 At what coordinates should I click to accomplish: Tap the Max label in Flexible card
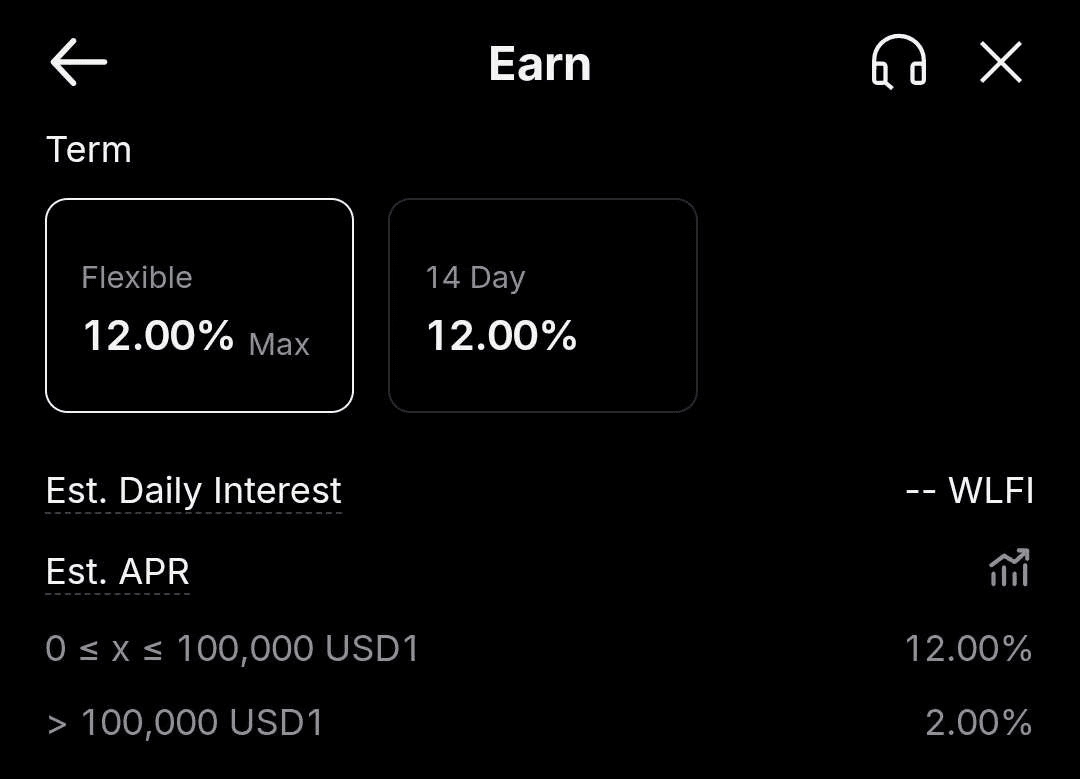coord(279,345)
